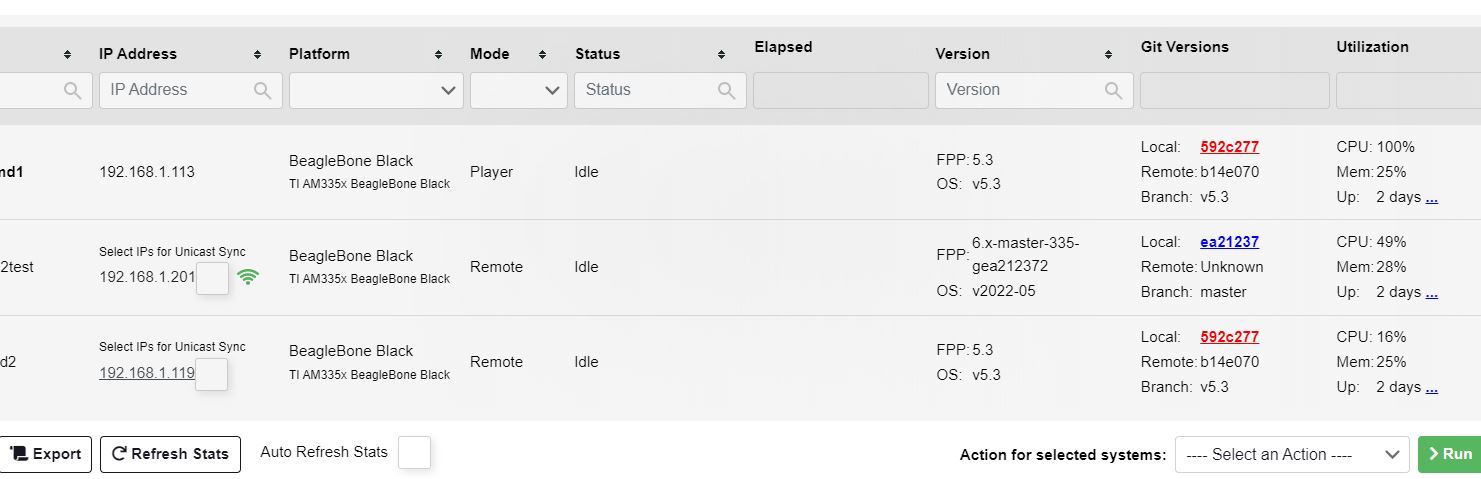The height and width of the screenshot is (479, 1481).
Task: Sort by the Platform column arrows
Action: coord(438,54)
